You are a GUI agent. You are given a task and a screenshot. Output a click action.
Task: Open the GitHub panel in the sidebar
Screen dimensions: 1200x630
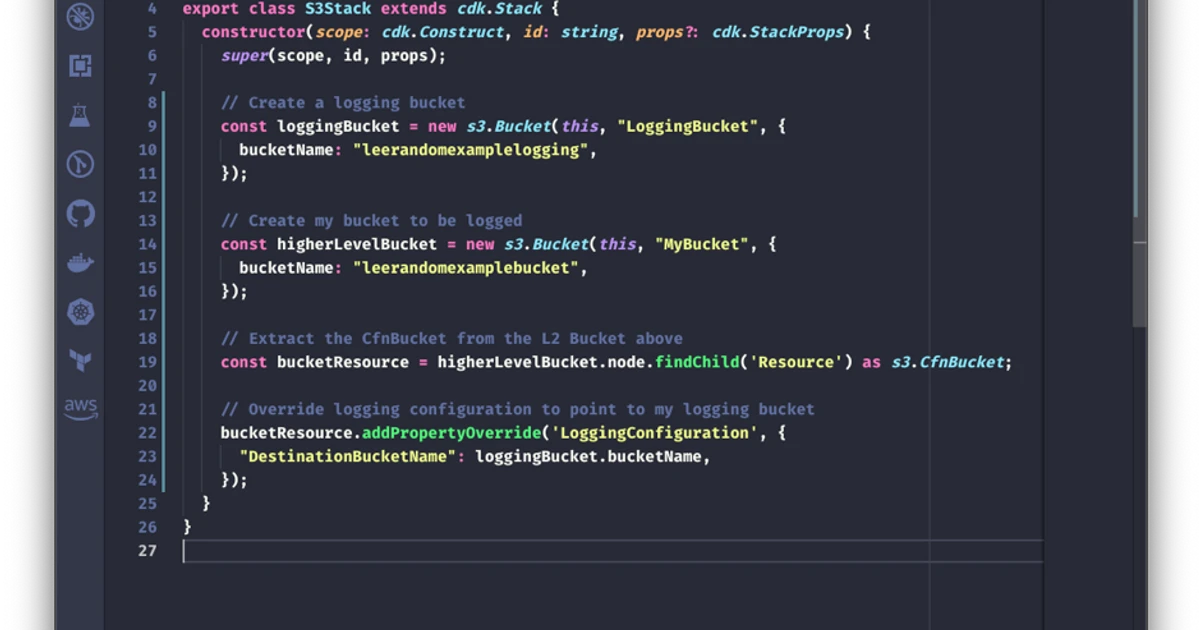point(80,213)
